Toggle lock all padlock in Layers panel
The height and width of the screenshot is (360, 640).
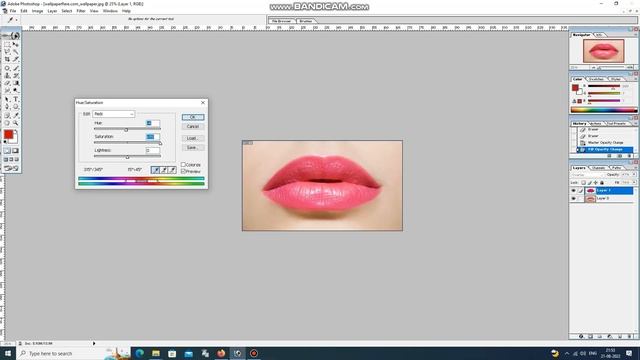pyautogui.click(x=602, y=182)
